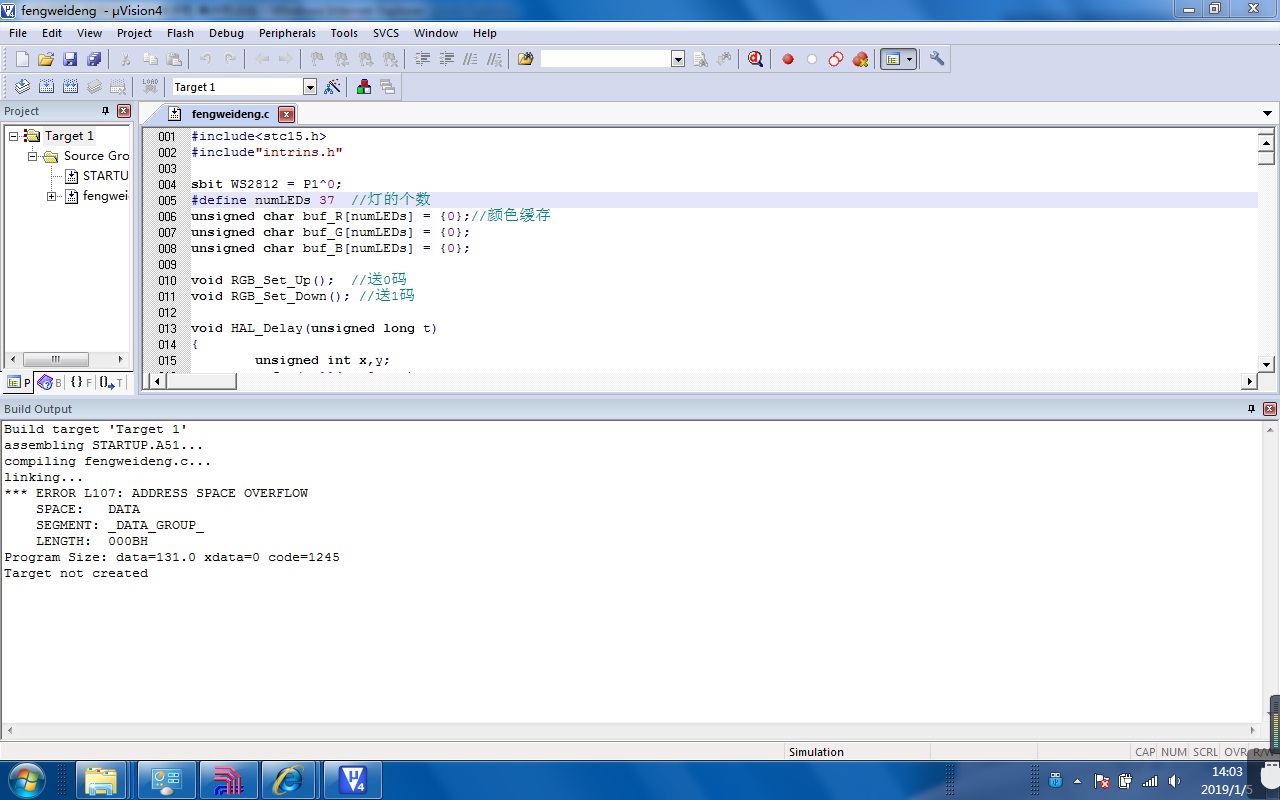Pin toggle for Project panel
The image size is (1280, 800).
point(105,111)
